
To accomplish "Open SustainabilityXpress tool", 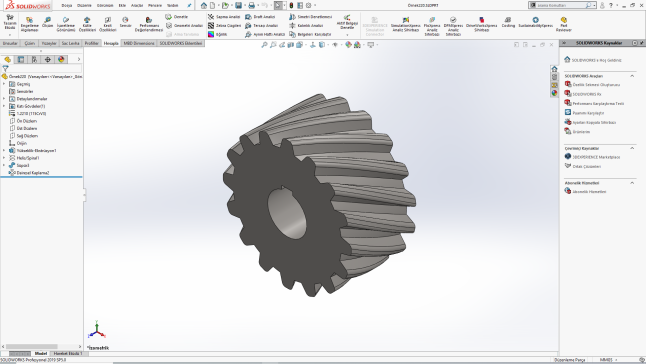I will [535, 22].
